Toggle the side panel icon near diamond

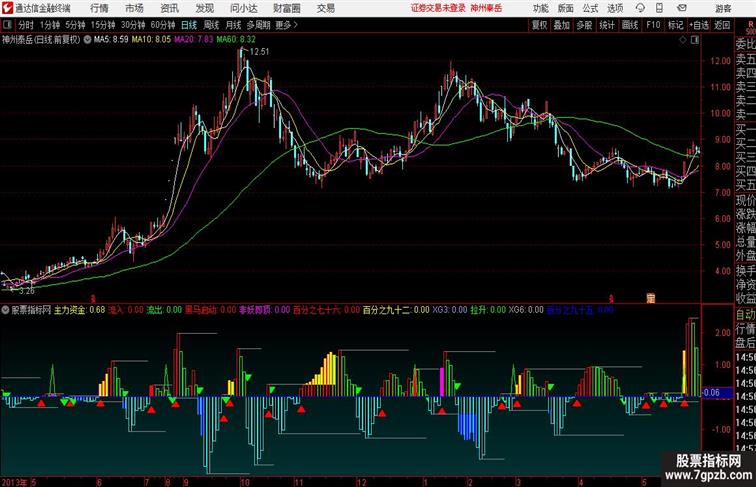695,40
